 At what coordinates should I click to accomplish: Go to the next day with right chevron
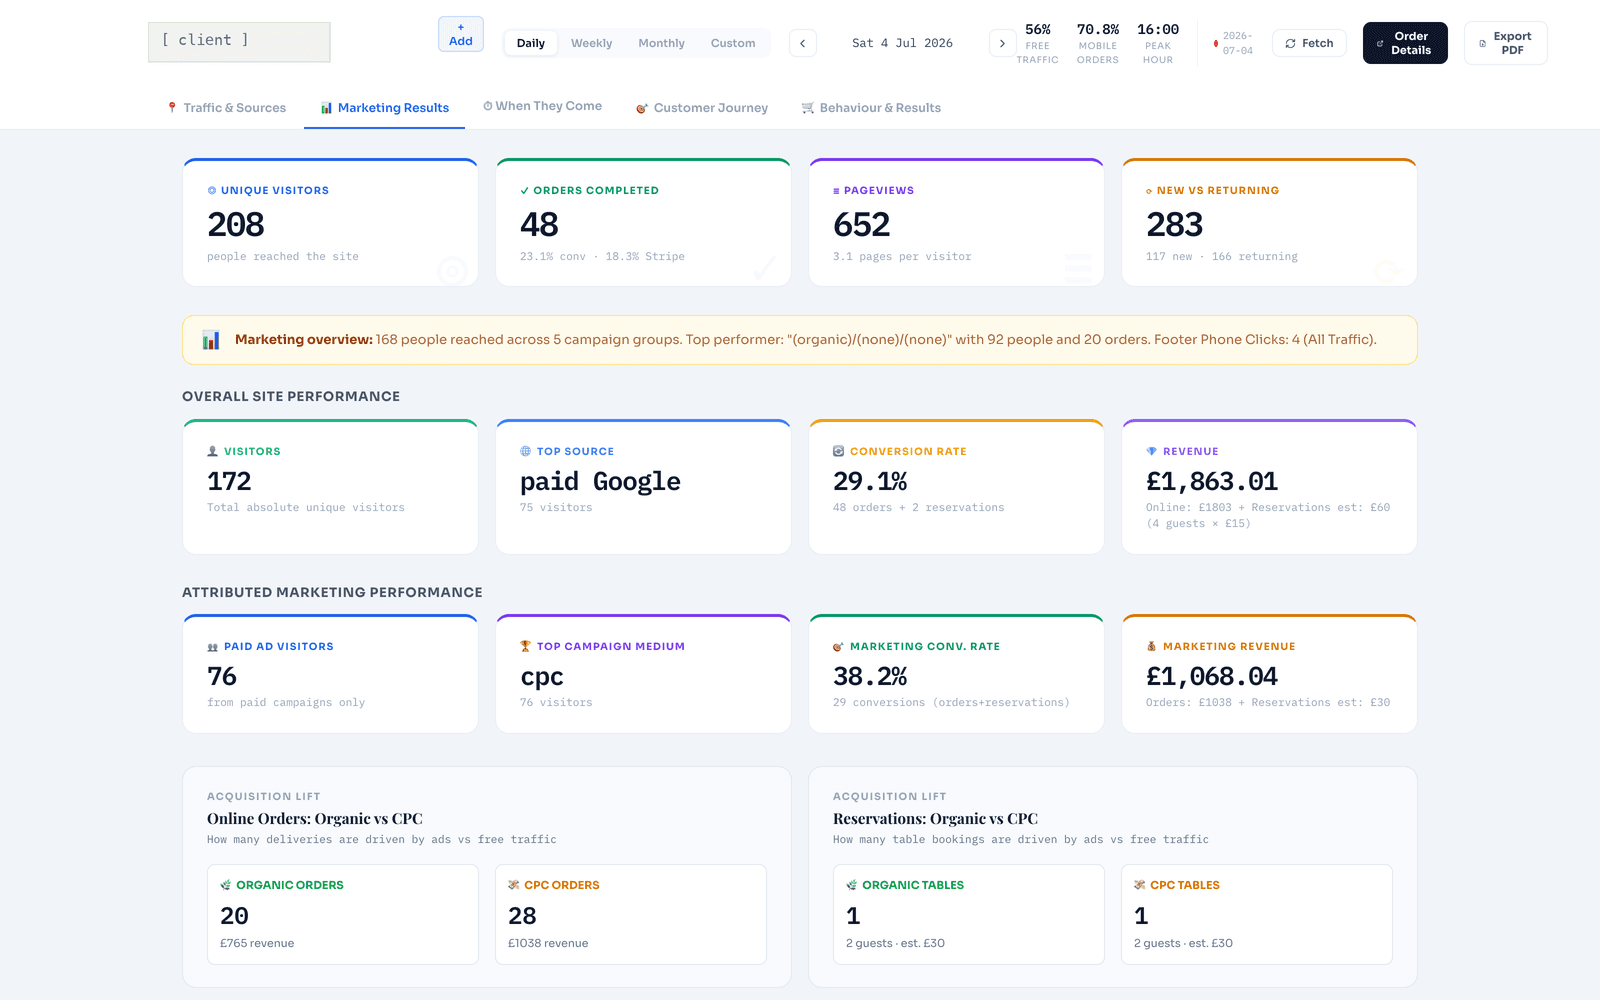[x=1003, y=43]
